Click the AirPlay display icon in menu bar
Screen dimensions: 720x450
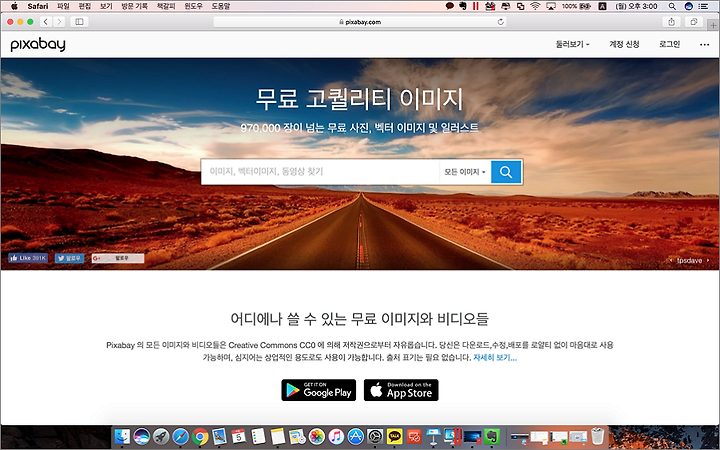551,6
